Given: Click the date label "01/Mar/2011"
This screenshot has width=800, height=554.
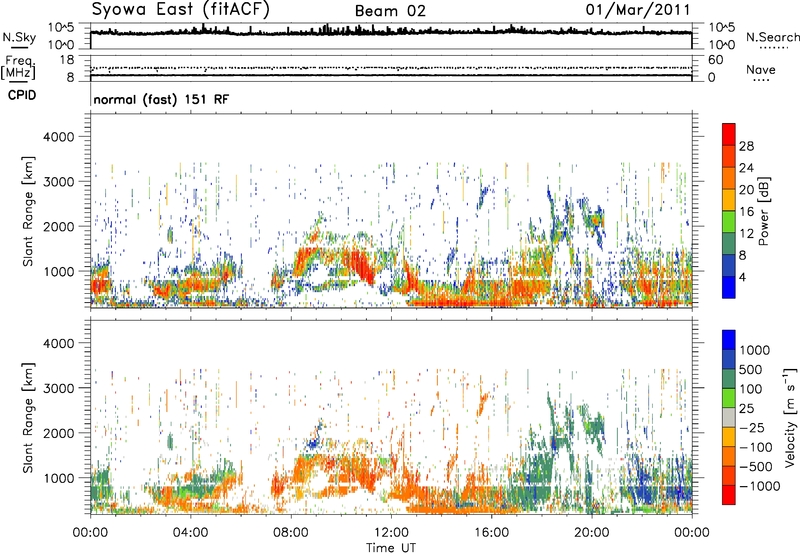Looking at the screenshot, I should tap(638, 10).
